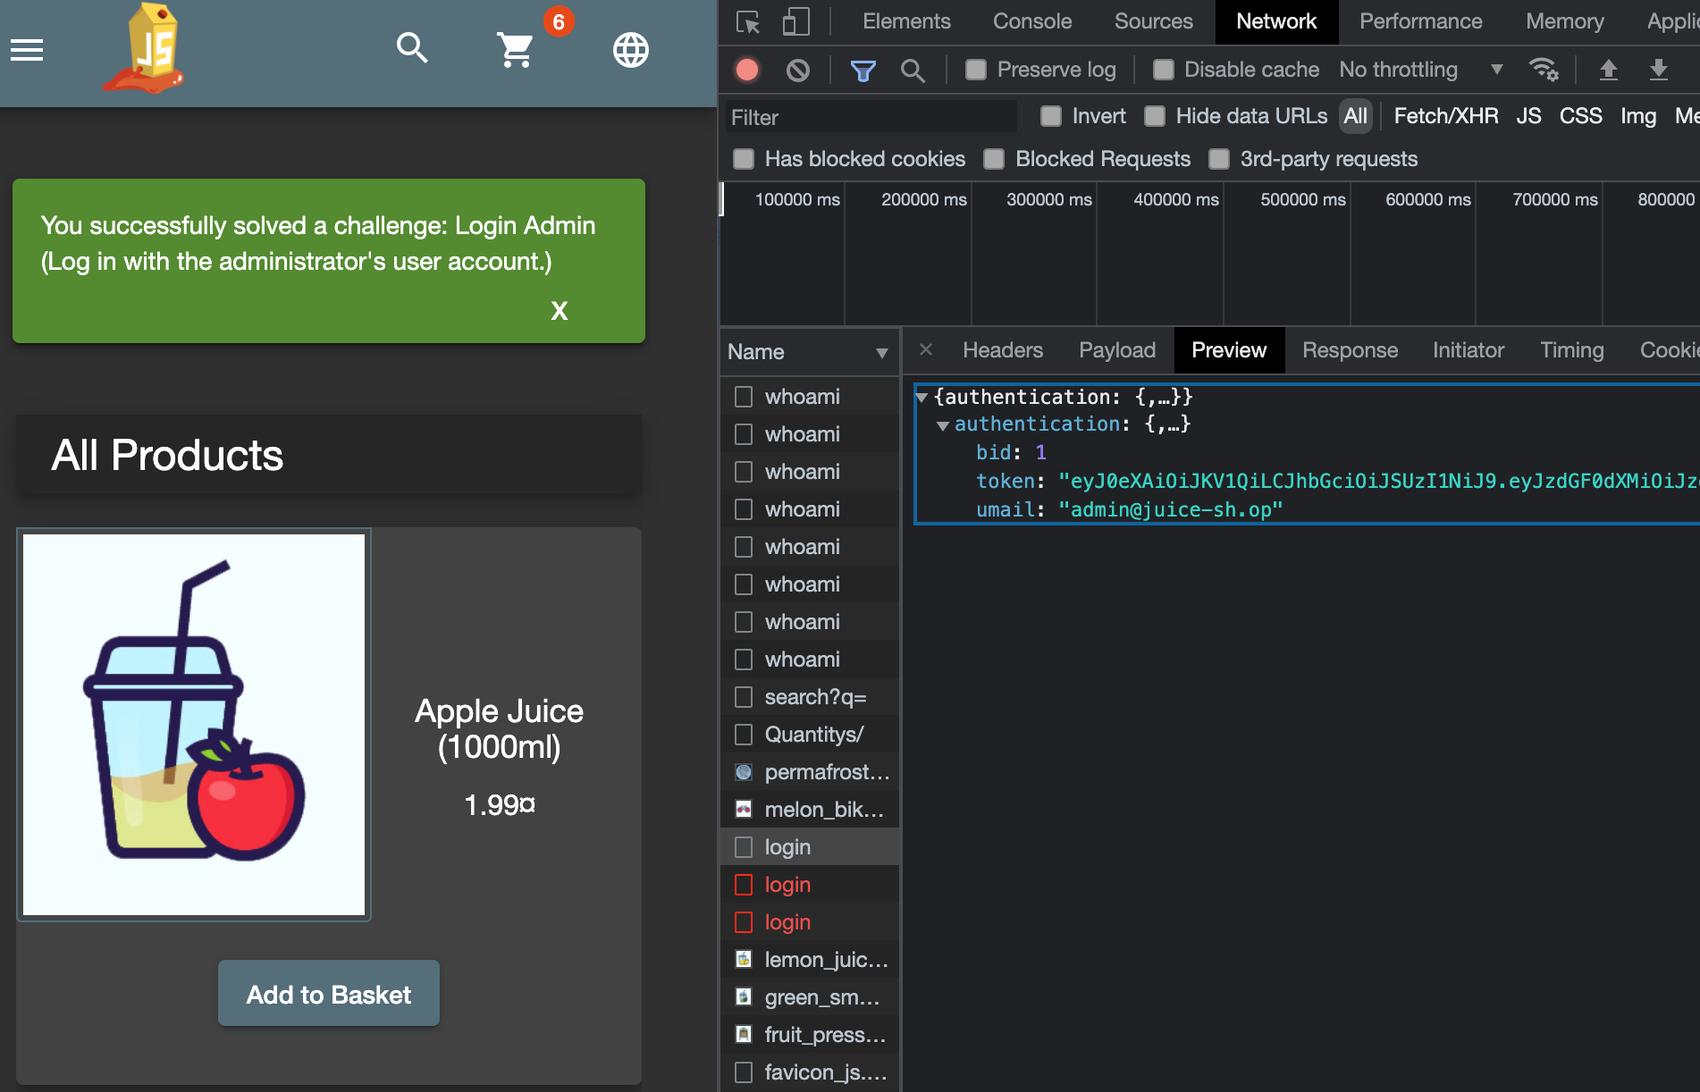
Task: Collapse the authentication object node
Action: [x=942, y=425]
